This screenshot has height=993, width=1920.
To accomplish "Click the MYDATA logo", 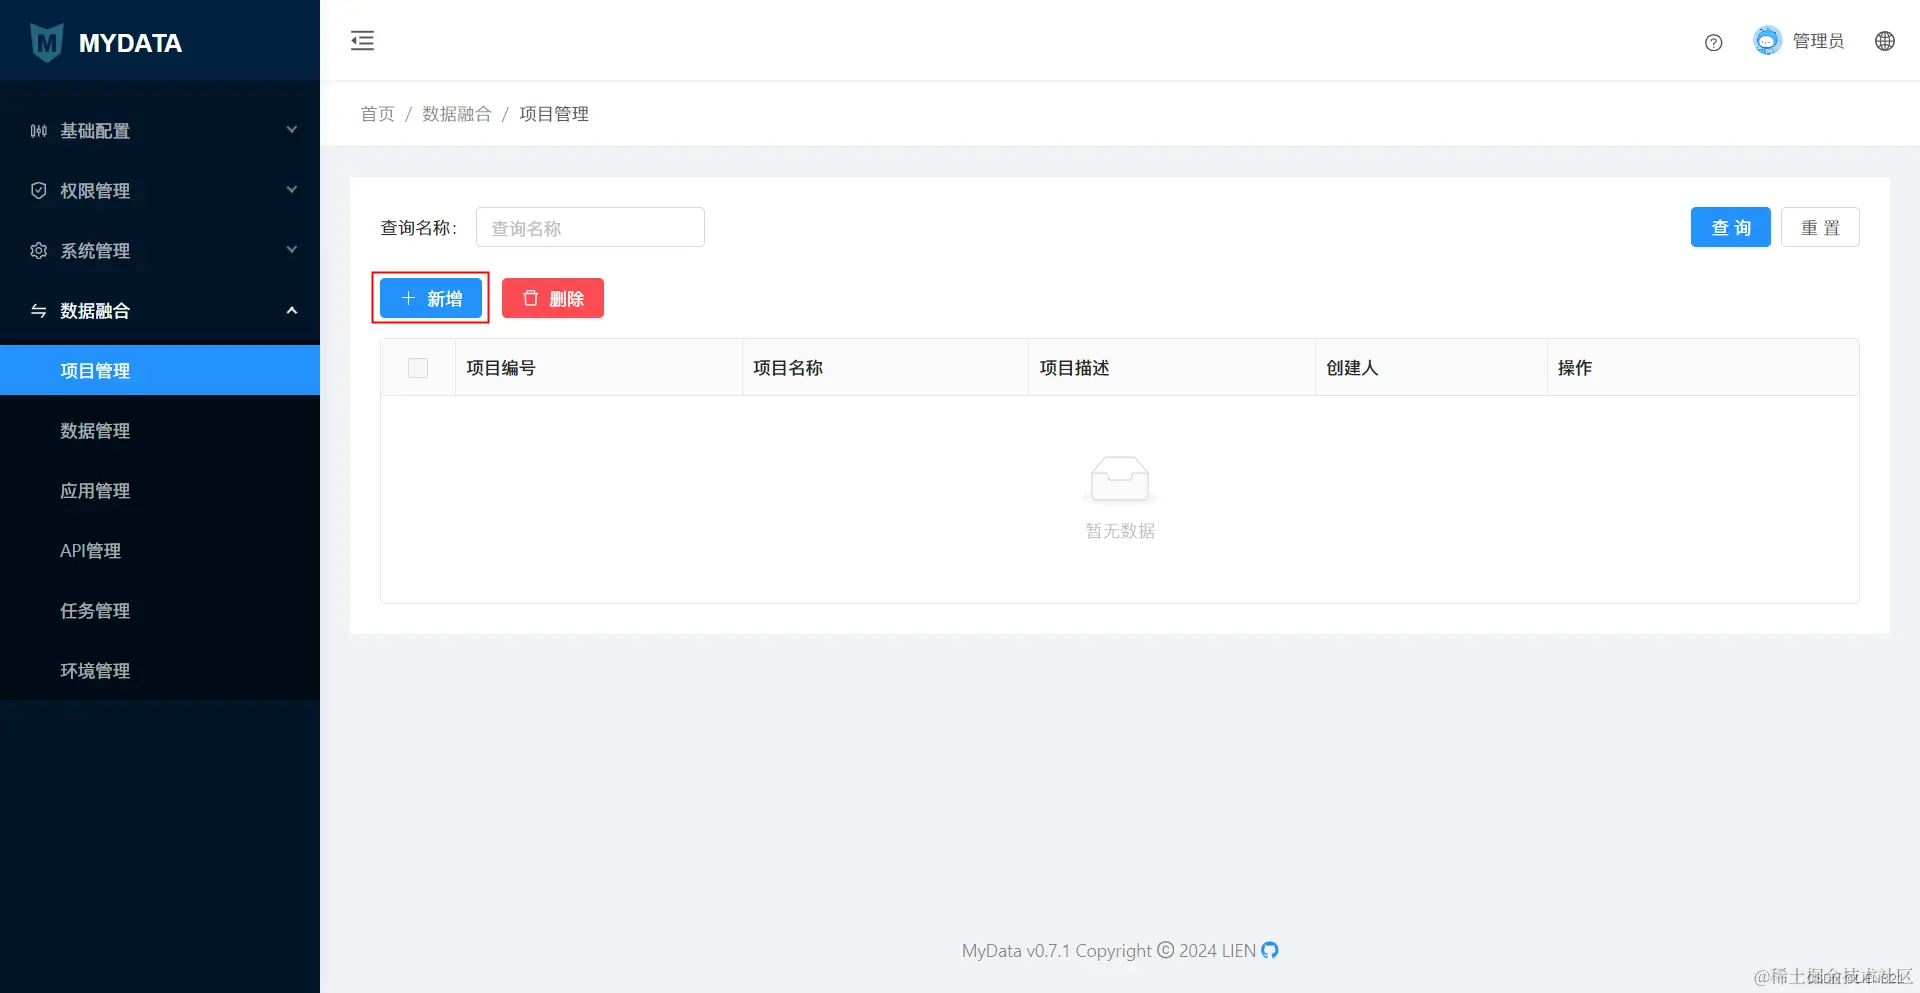I will click(x=106, y=42).
